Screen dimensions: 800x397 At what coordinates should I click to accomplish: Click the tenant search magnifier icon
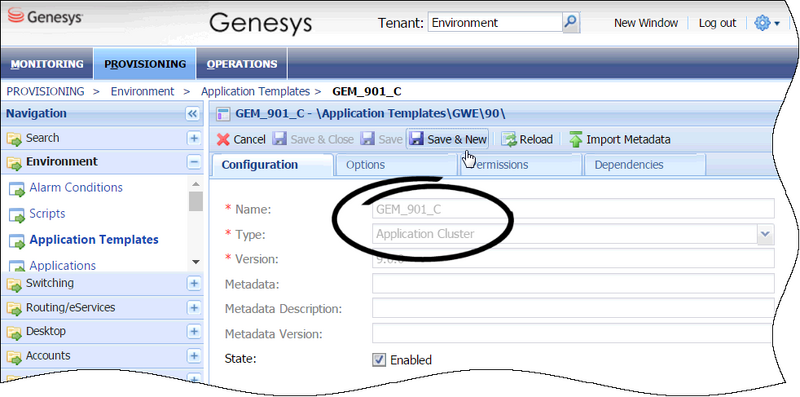(x=570, y=22)
